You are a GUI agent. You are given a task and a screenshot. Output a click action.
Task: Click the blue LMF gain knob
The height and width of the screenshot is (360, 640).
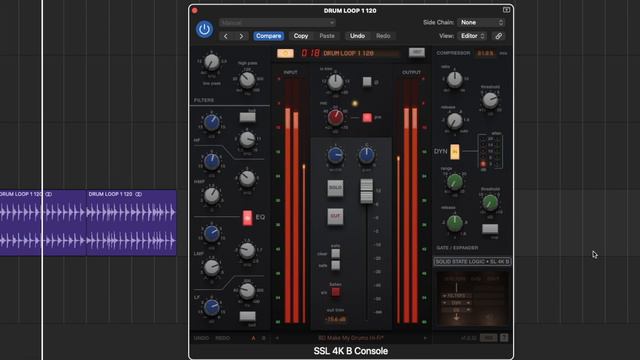coord(211,233)
